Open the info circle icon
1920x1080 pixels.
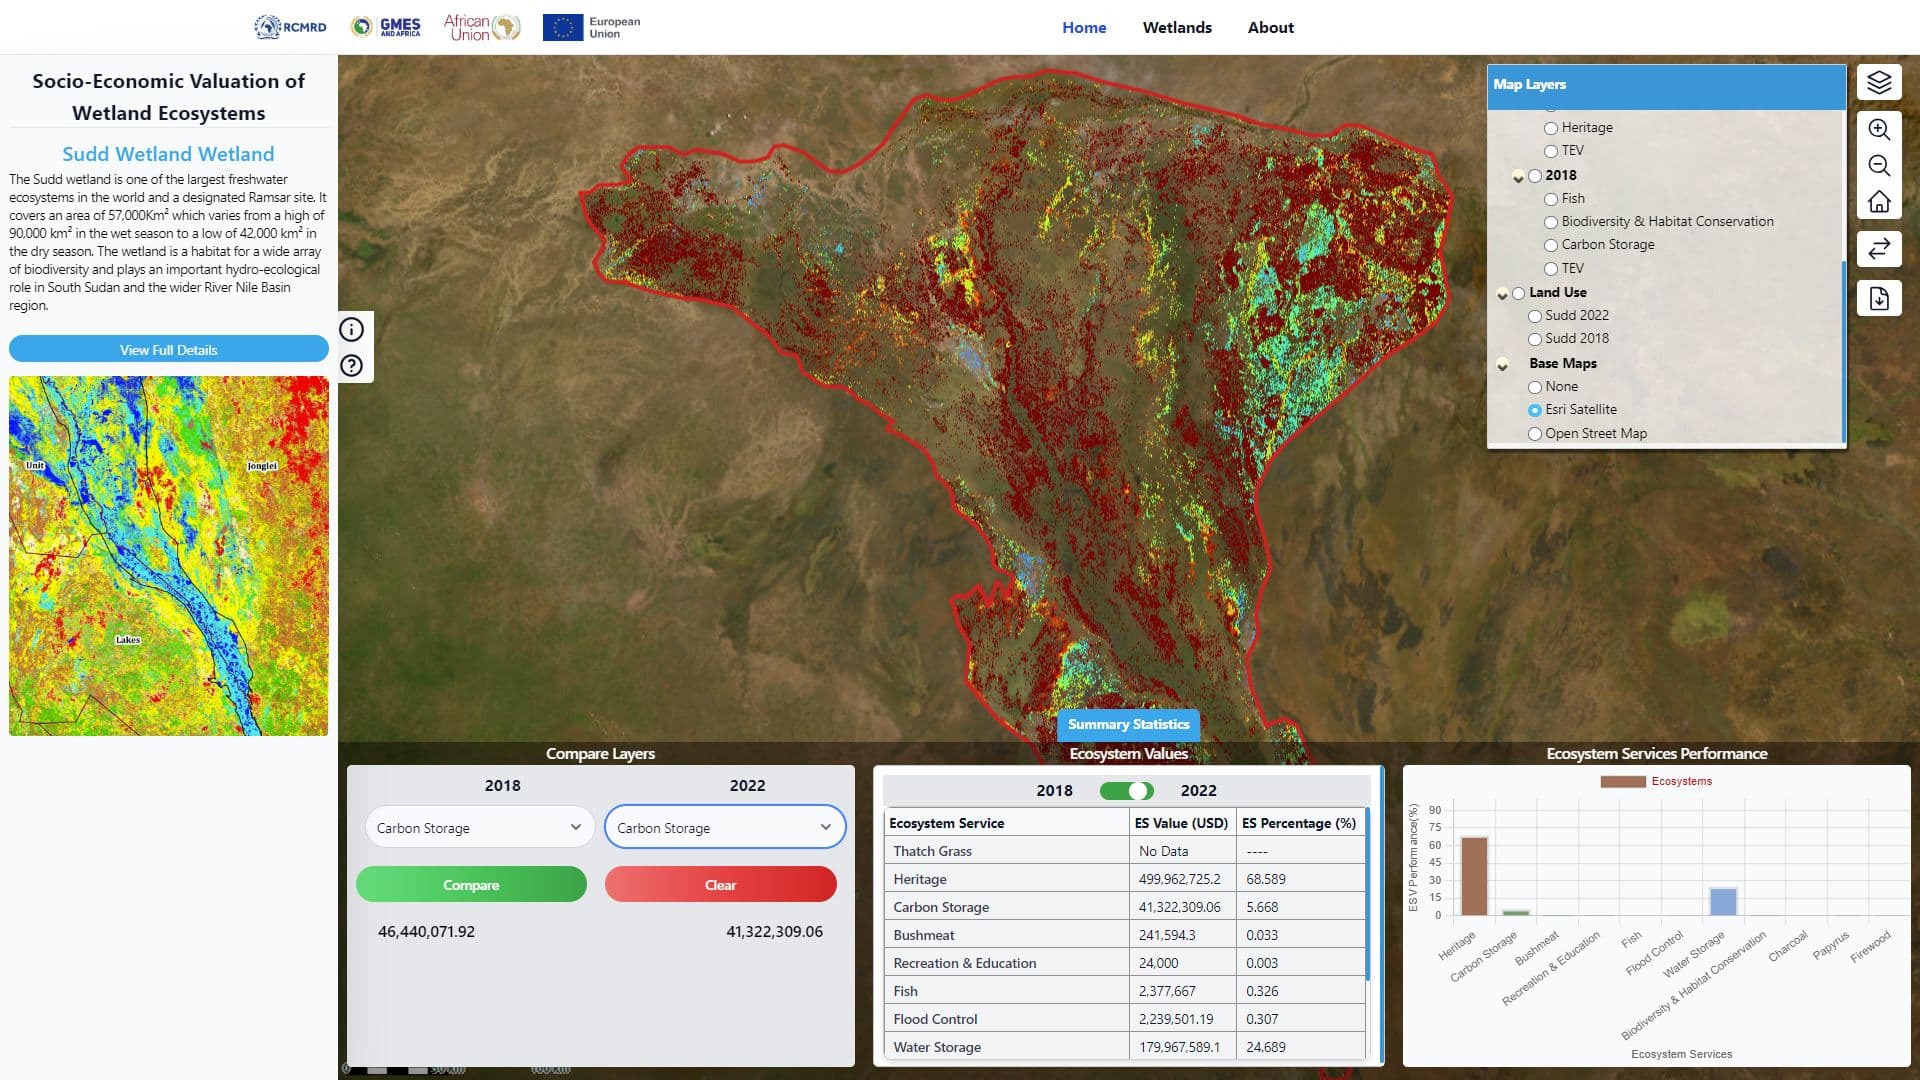click(352, 330)
